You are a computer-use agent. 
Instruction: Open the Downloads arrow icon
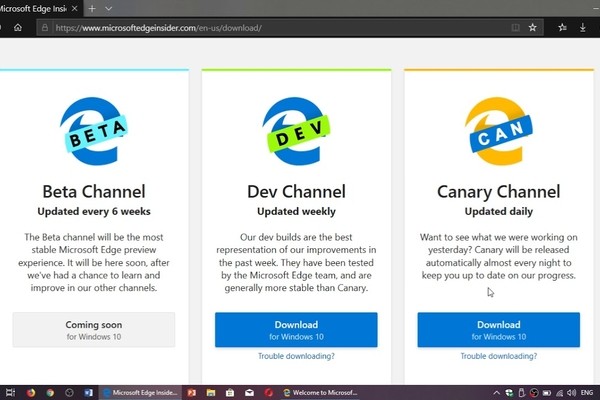click(x=582, y=28)
